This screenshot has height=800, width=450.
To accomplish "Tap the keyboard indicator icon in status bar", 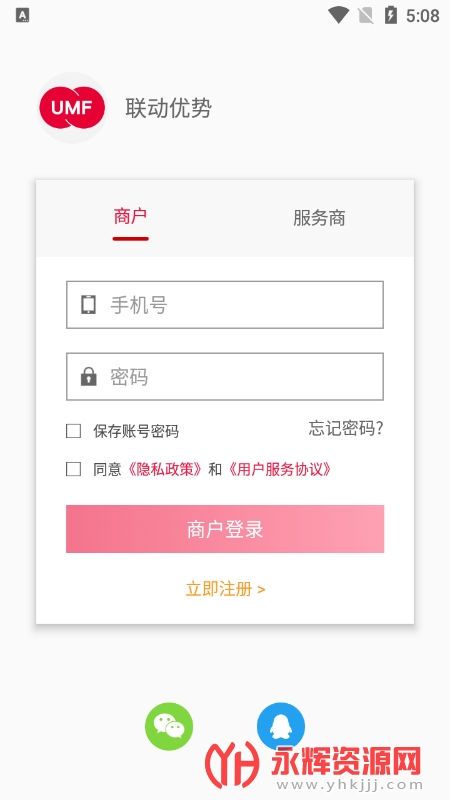I will tap(22, 16).
